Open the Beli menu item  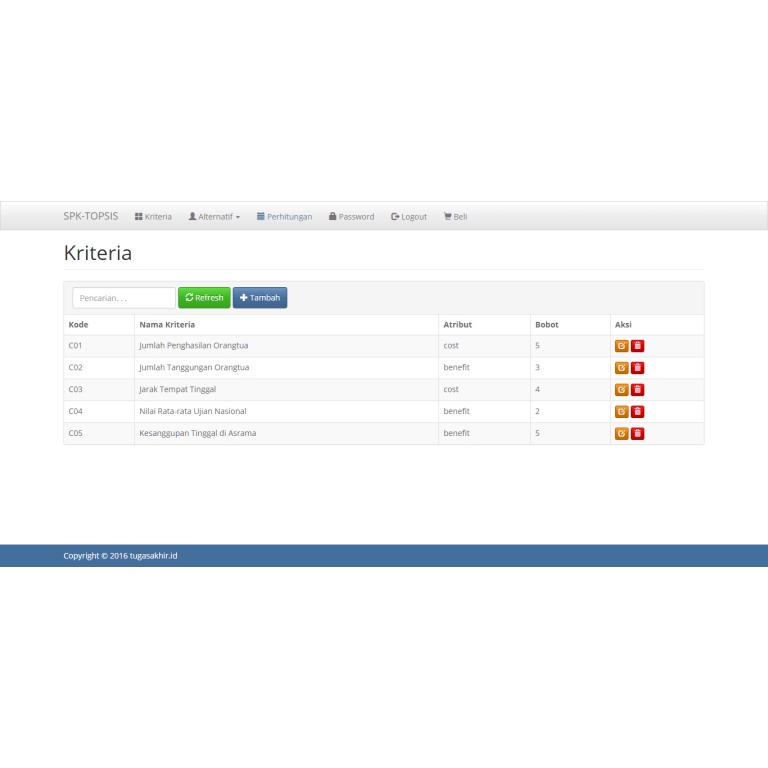click(456, 216)
